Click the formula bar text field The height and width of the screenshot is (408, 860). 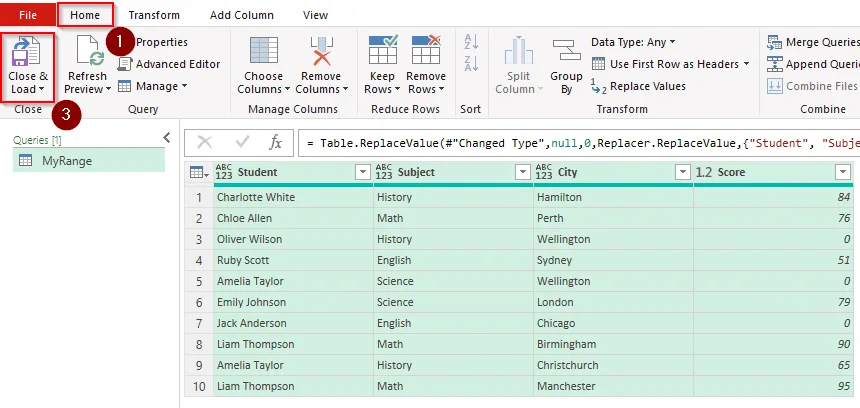pos(579,143)
